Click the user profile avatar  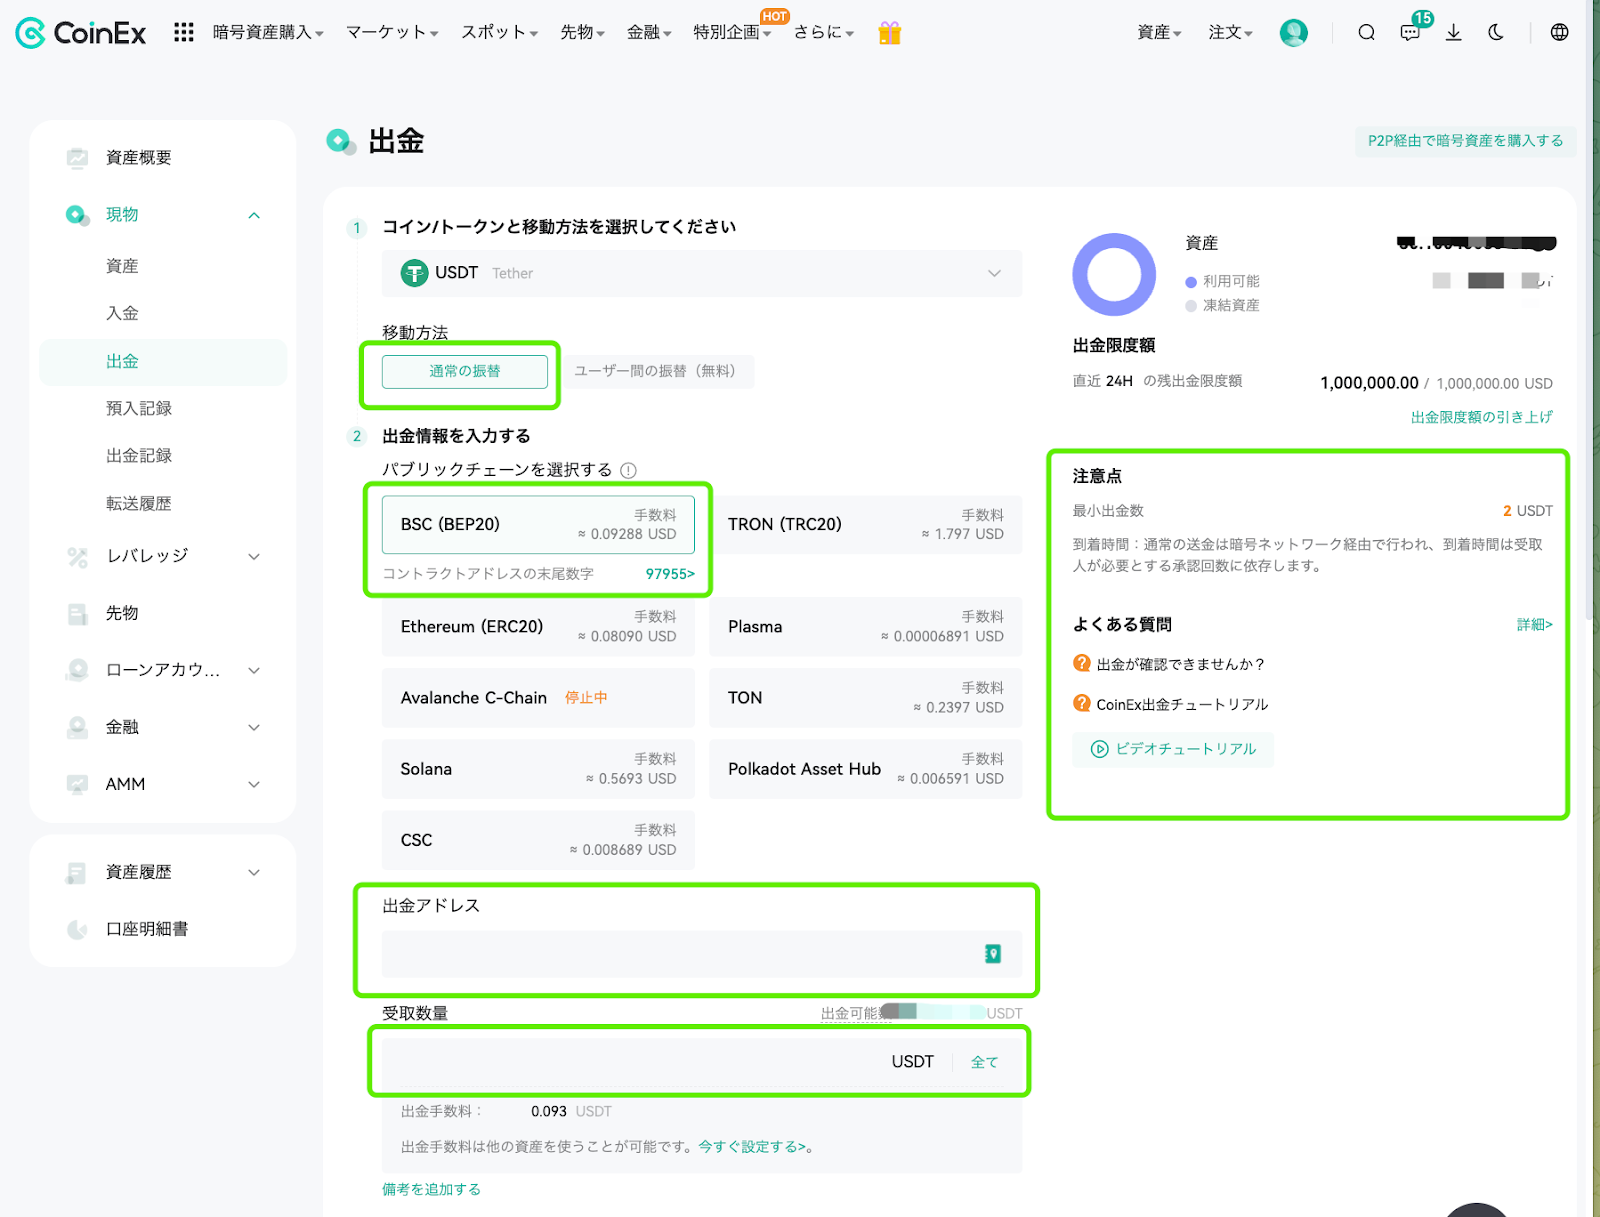point(1294,33)
